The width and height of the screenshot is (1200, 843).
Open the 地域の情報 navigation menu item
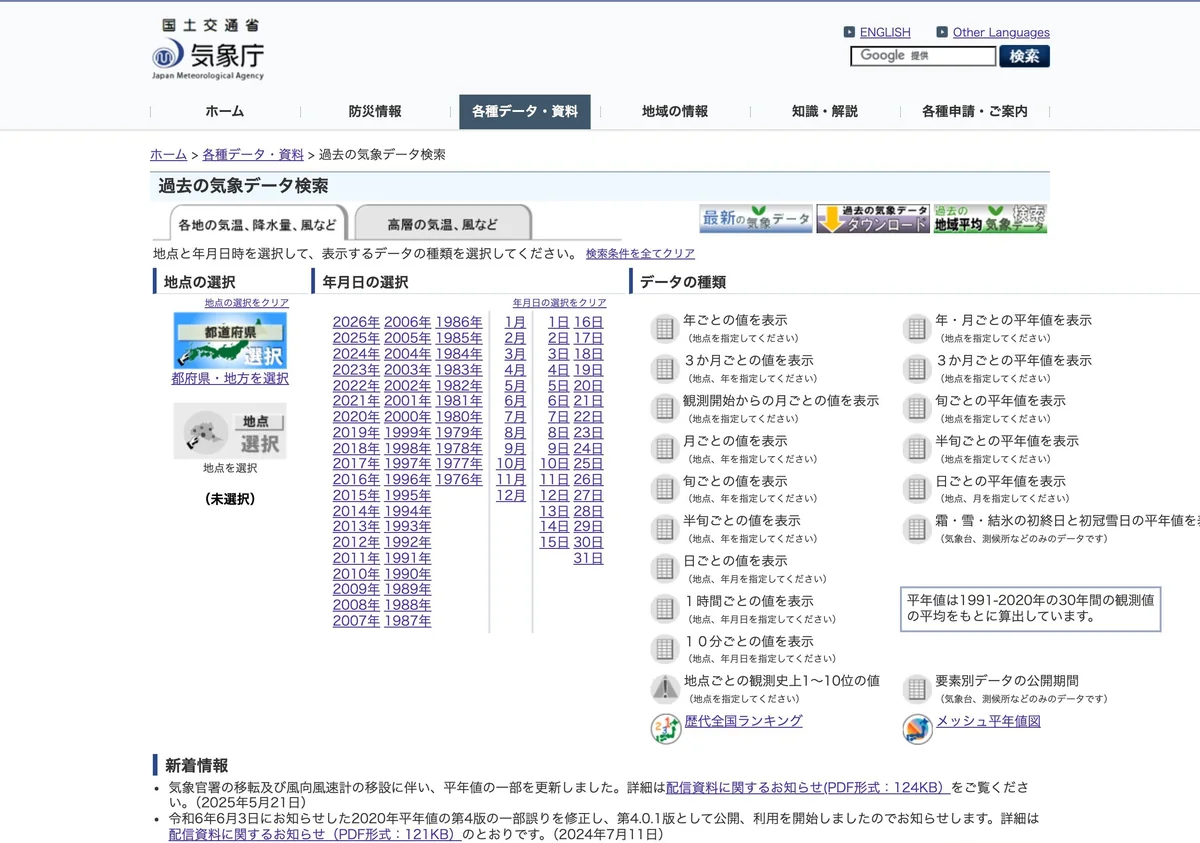coord(675,111)
